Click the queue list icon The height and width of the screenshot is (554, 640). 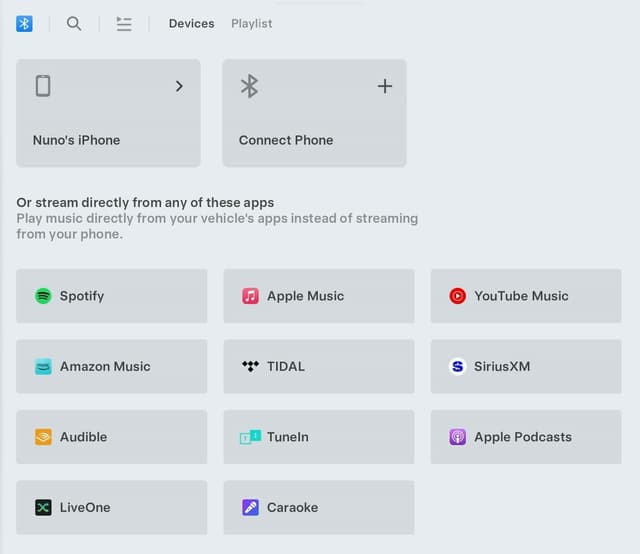pyautogui.click(x=124, y=23)
